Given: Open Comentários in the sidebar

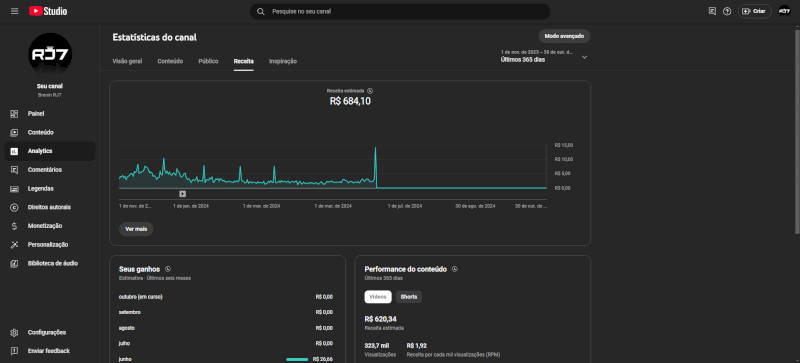Looking at the screenshot, I should click(x=50, y=170).
